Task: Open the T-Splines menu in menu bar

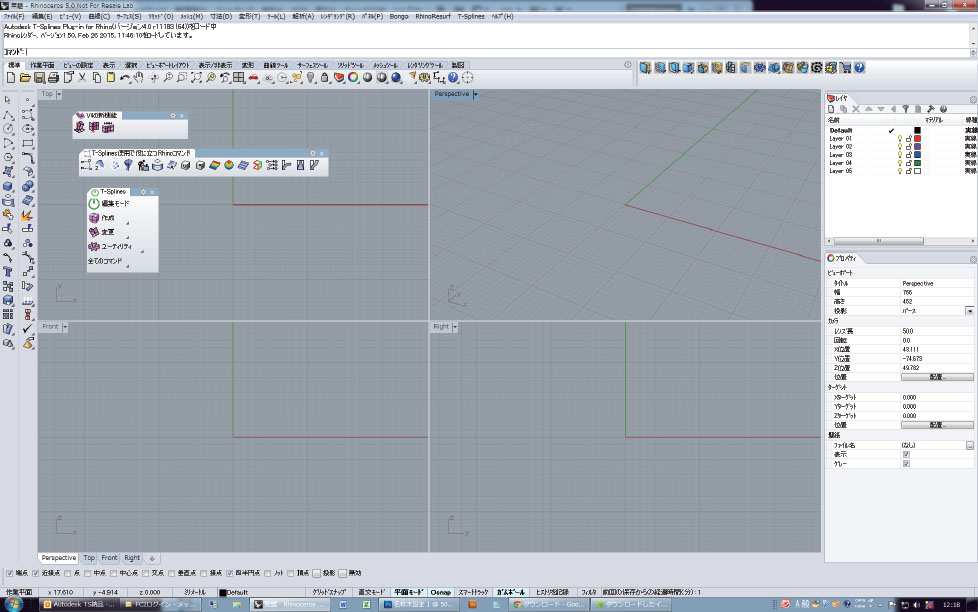Action: tap(471, 16)
